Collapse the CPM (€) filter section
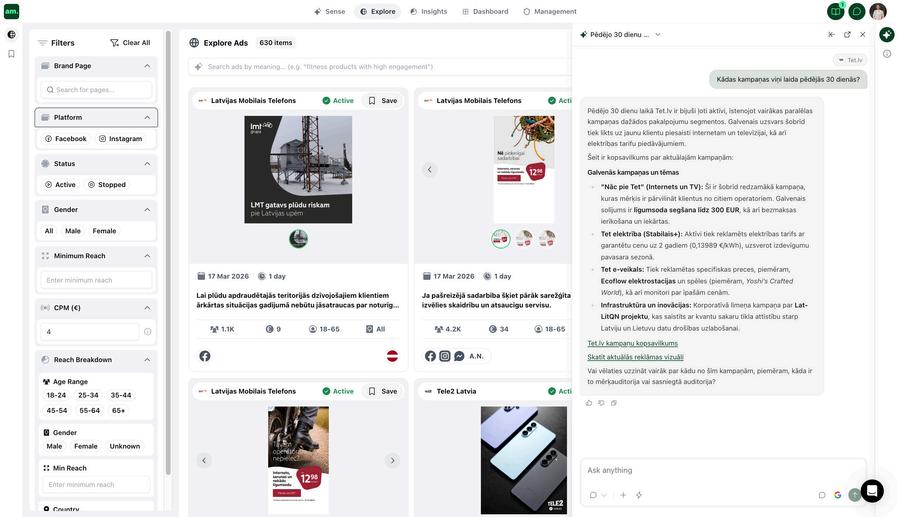The height and width of the screenshot is (517, 897). coord(148,308)
